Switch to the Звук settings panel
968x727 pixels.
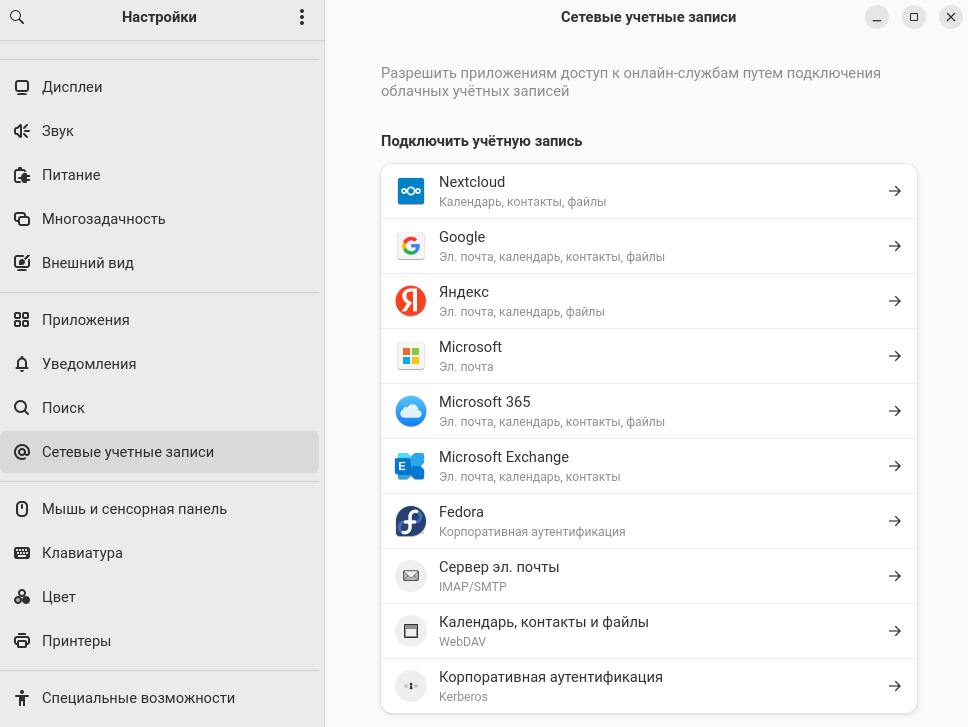click(58, 131)
